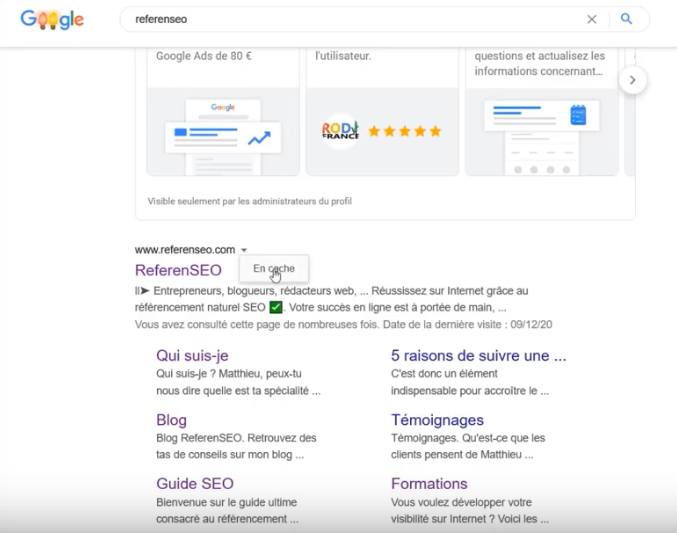Click the Entrepreneurs, blogueurs, rédacteurs web snippet

331,299
